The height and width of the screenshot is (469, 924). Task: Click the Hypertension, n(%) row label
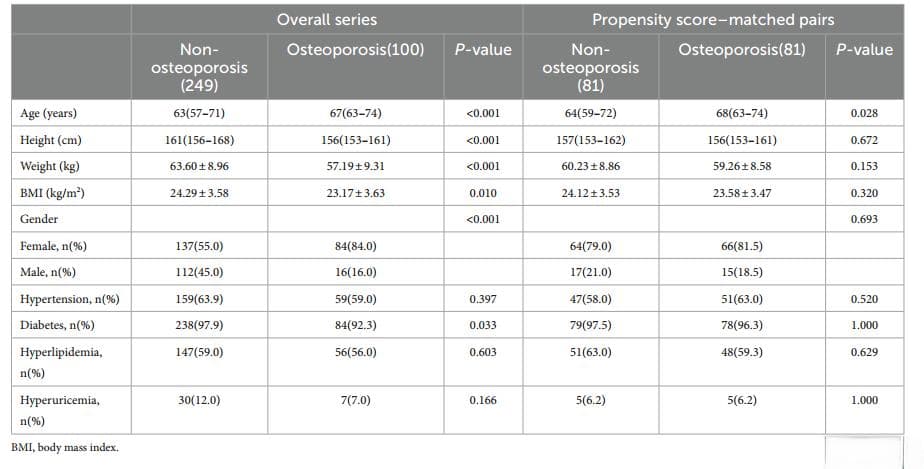(x=70, y=299)
